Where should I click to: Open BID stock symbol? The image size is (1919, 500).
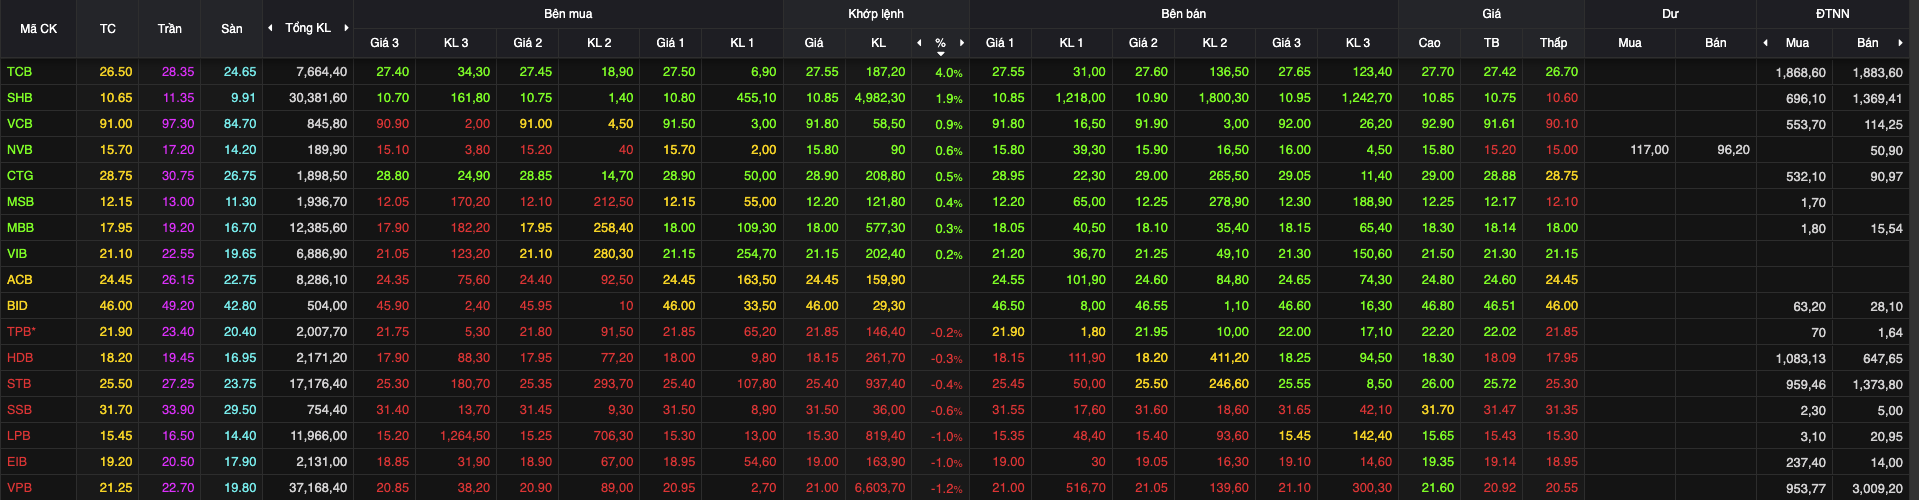[17, 306]
